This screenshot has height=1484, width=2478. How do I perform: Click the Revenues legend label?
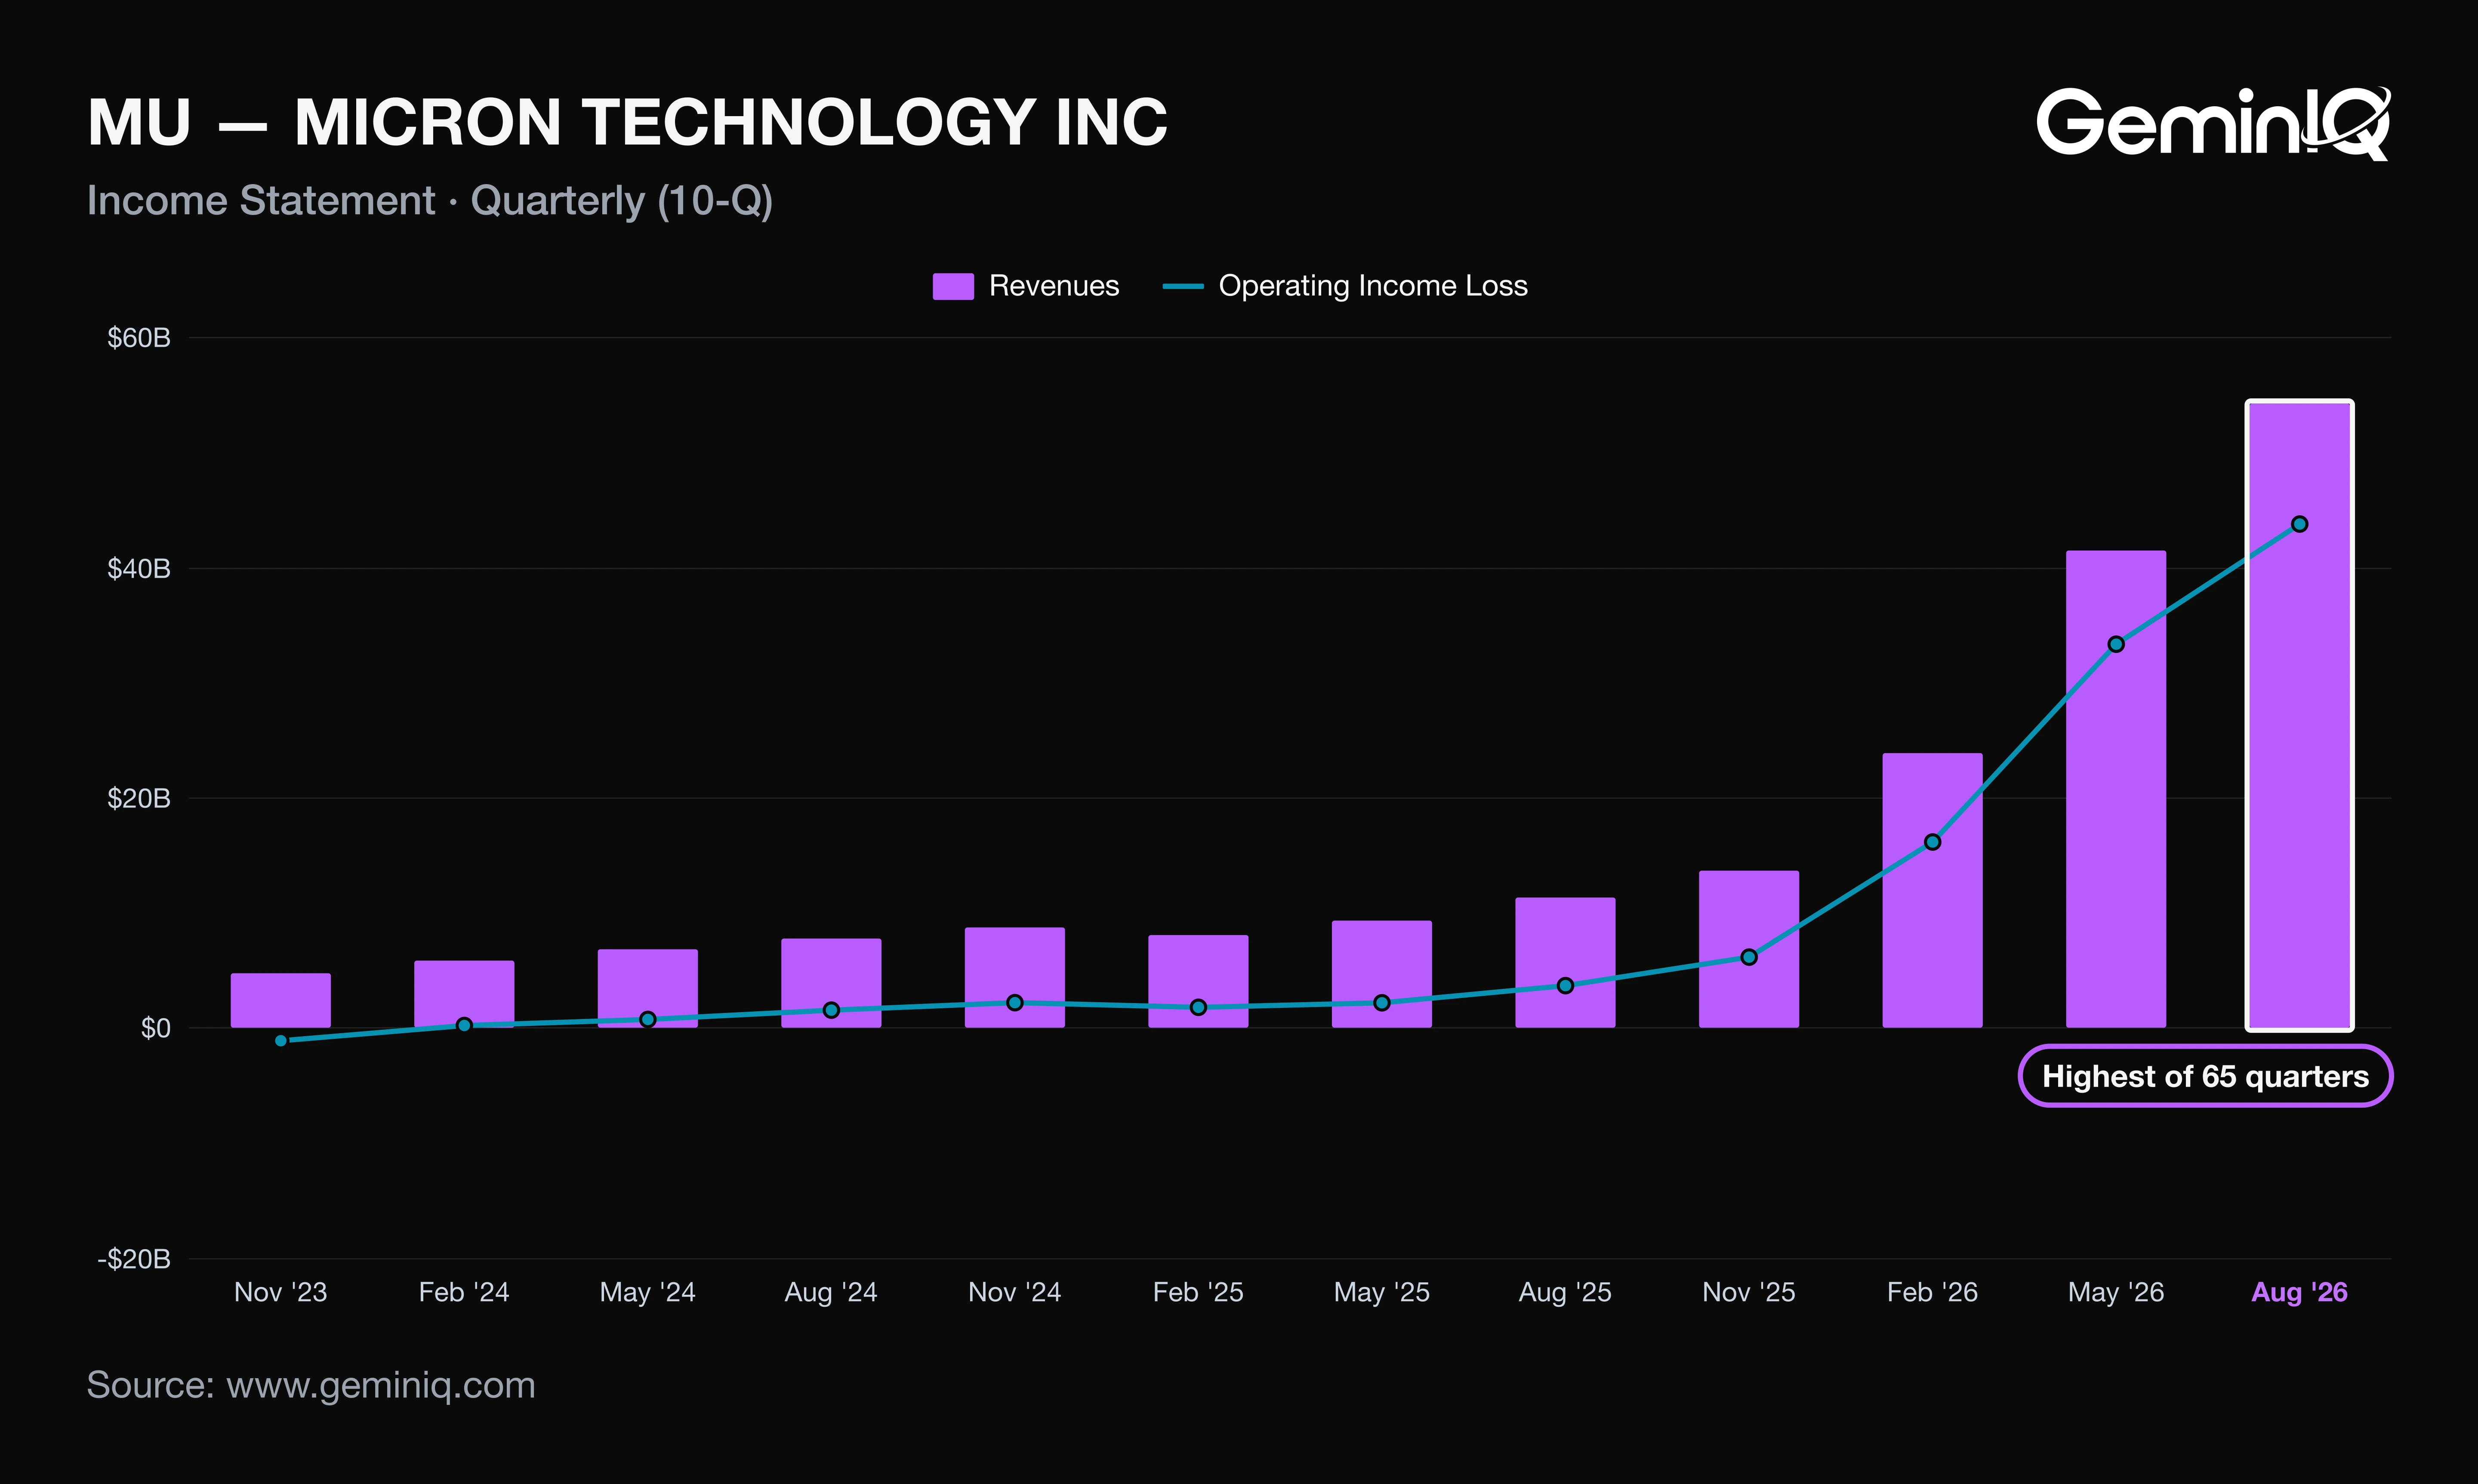click(x=1054, y=286)
